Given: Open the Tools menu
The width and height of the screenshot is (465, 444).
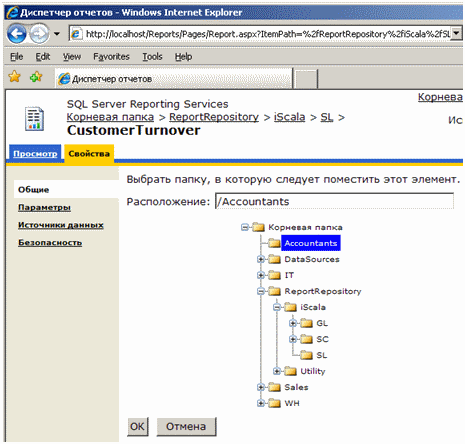Looking at the screenshot, I should [152, 57].
